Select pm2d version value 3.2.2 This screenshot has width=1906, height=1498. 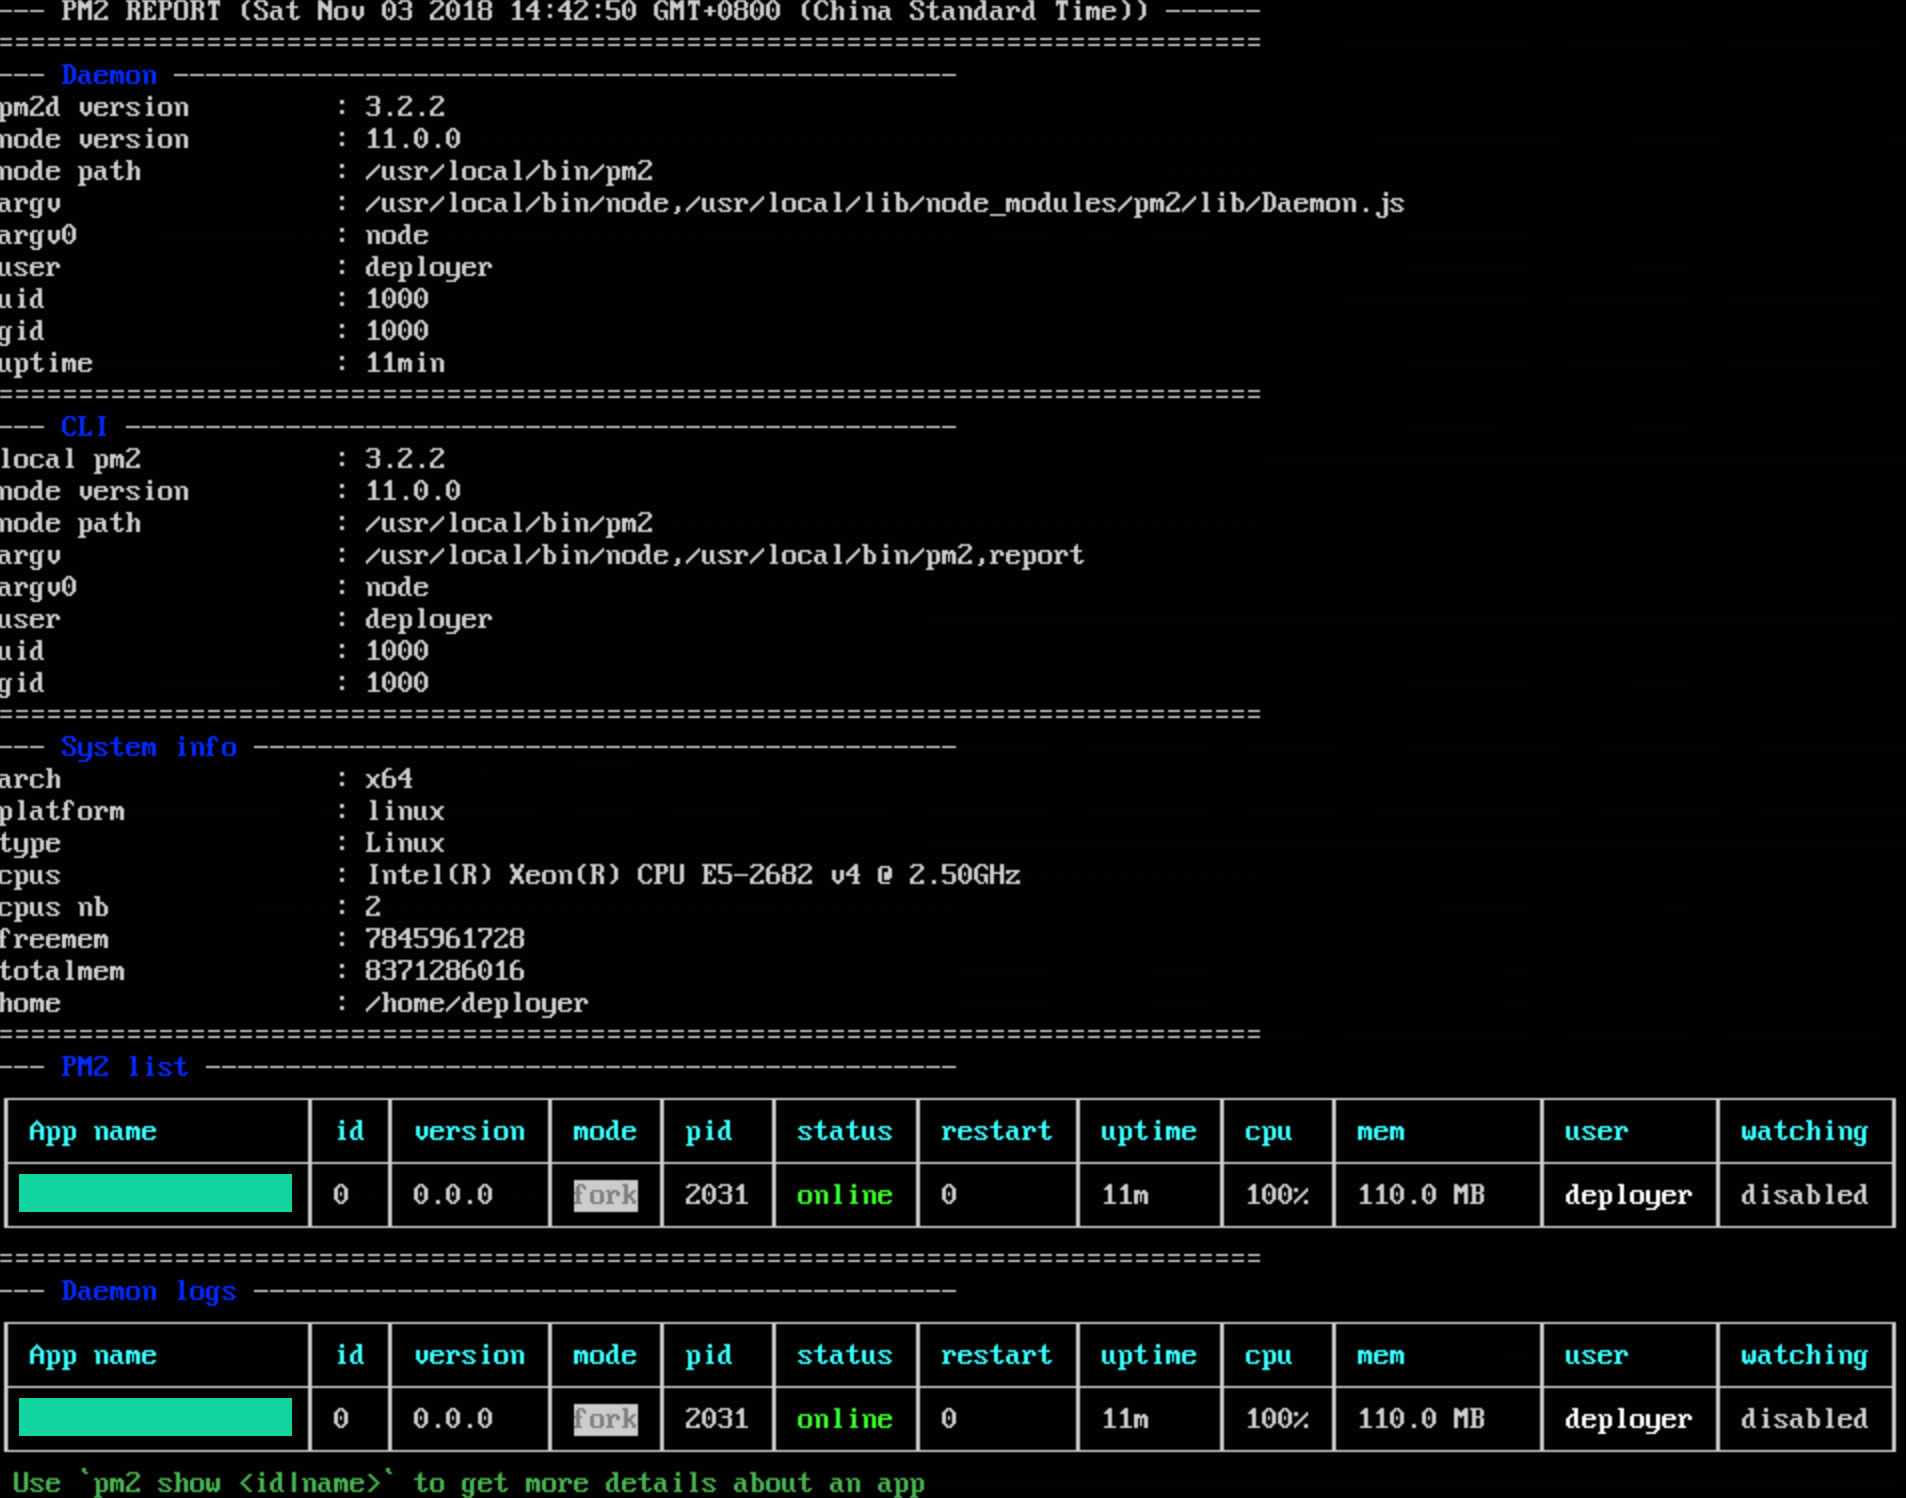coord(404,107)
